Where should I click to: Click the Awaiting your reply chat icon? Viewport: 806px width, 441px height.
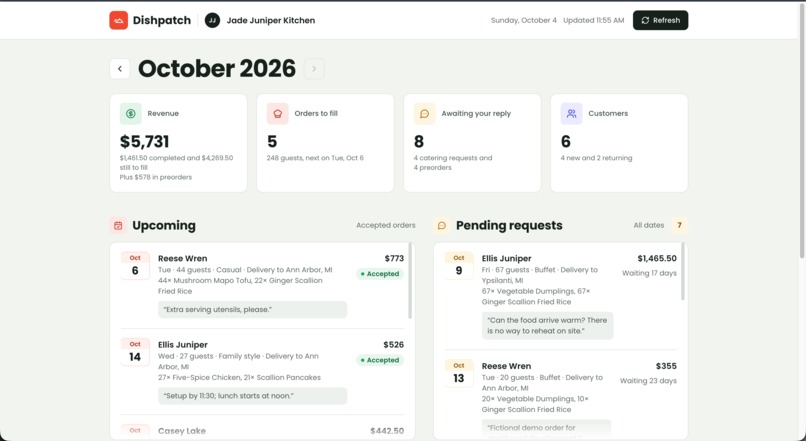[x=425, y=114]
